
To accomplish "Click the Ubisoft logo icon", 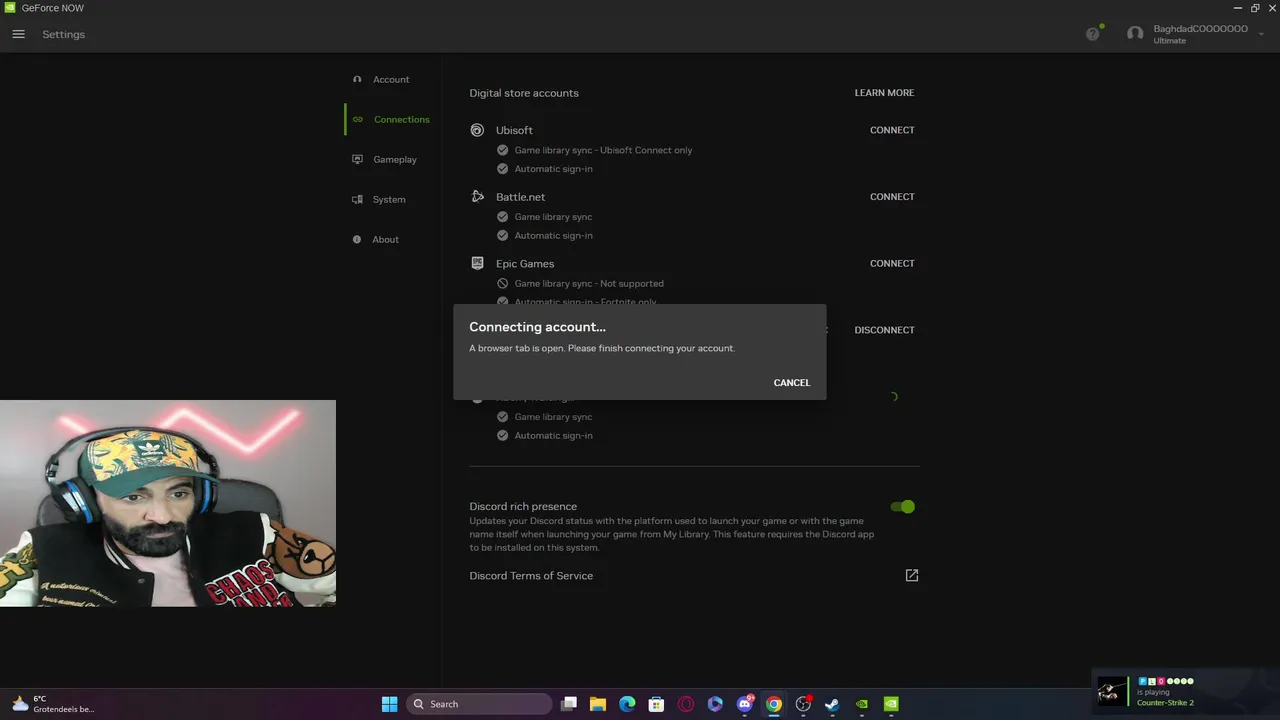I will coord(477,130).
